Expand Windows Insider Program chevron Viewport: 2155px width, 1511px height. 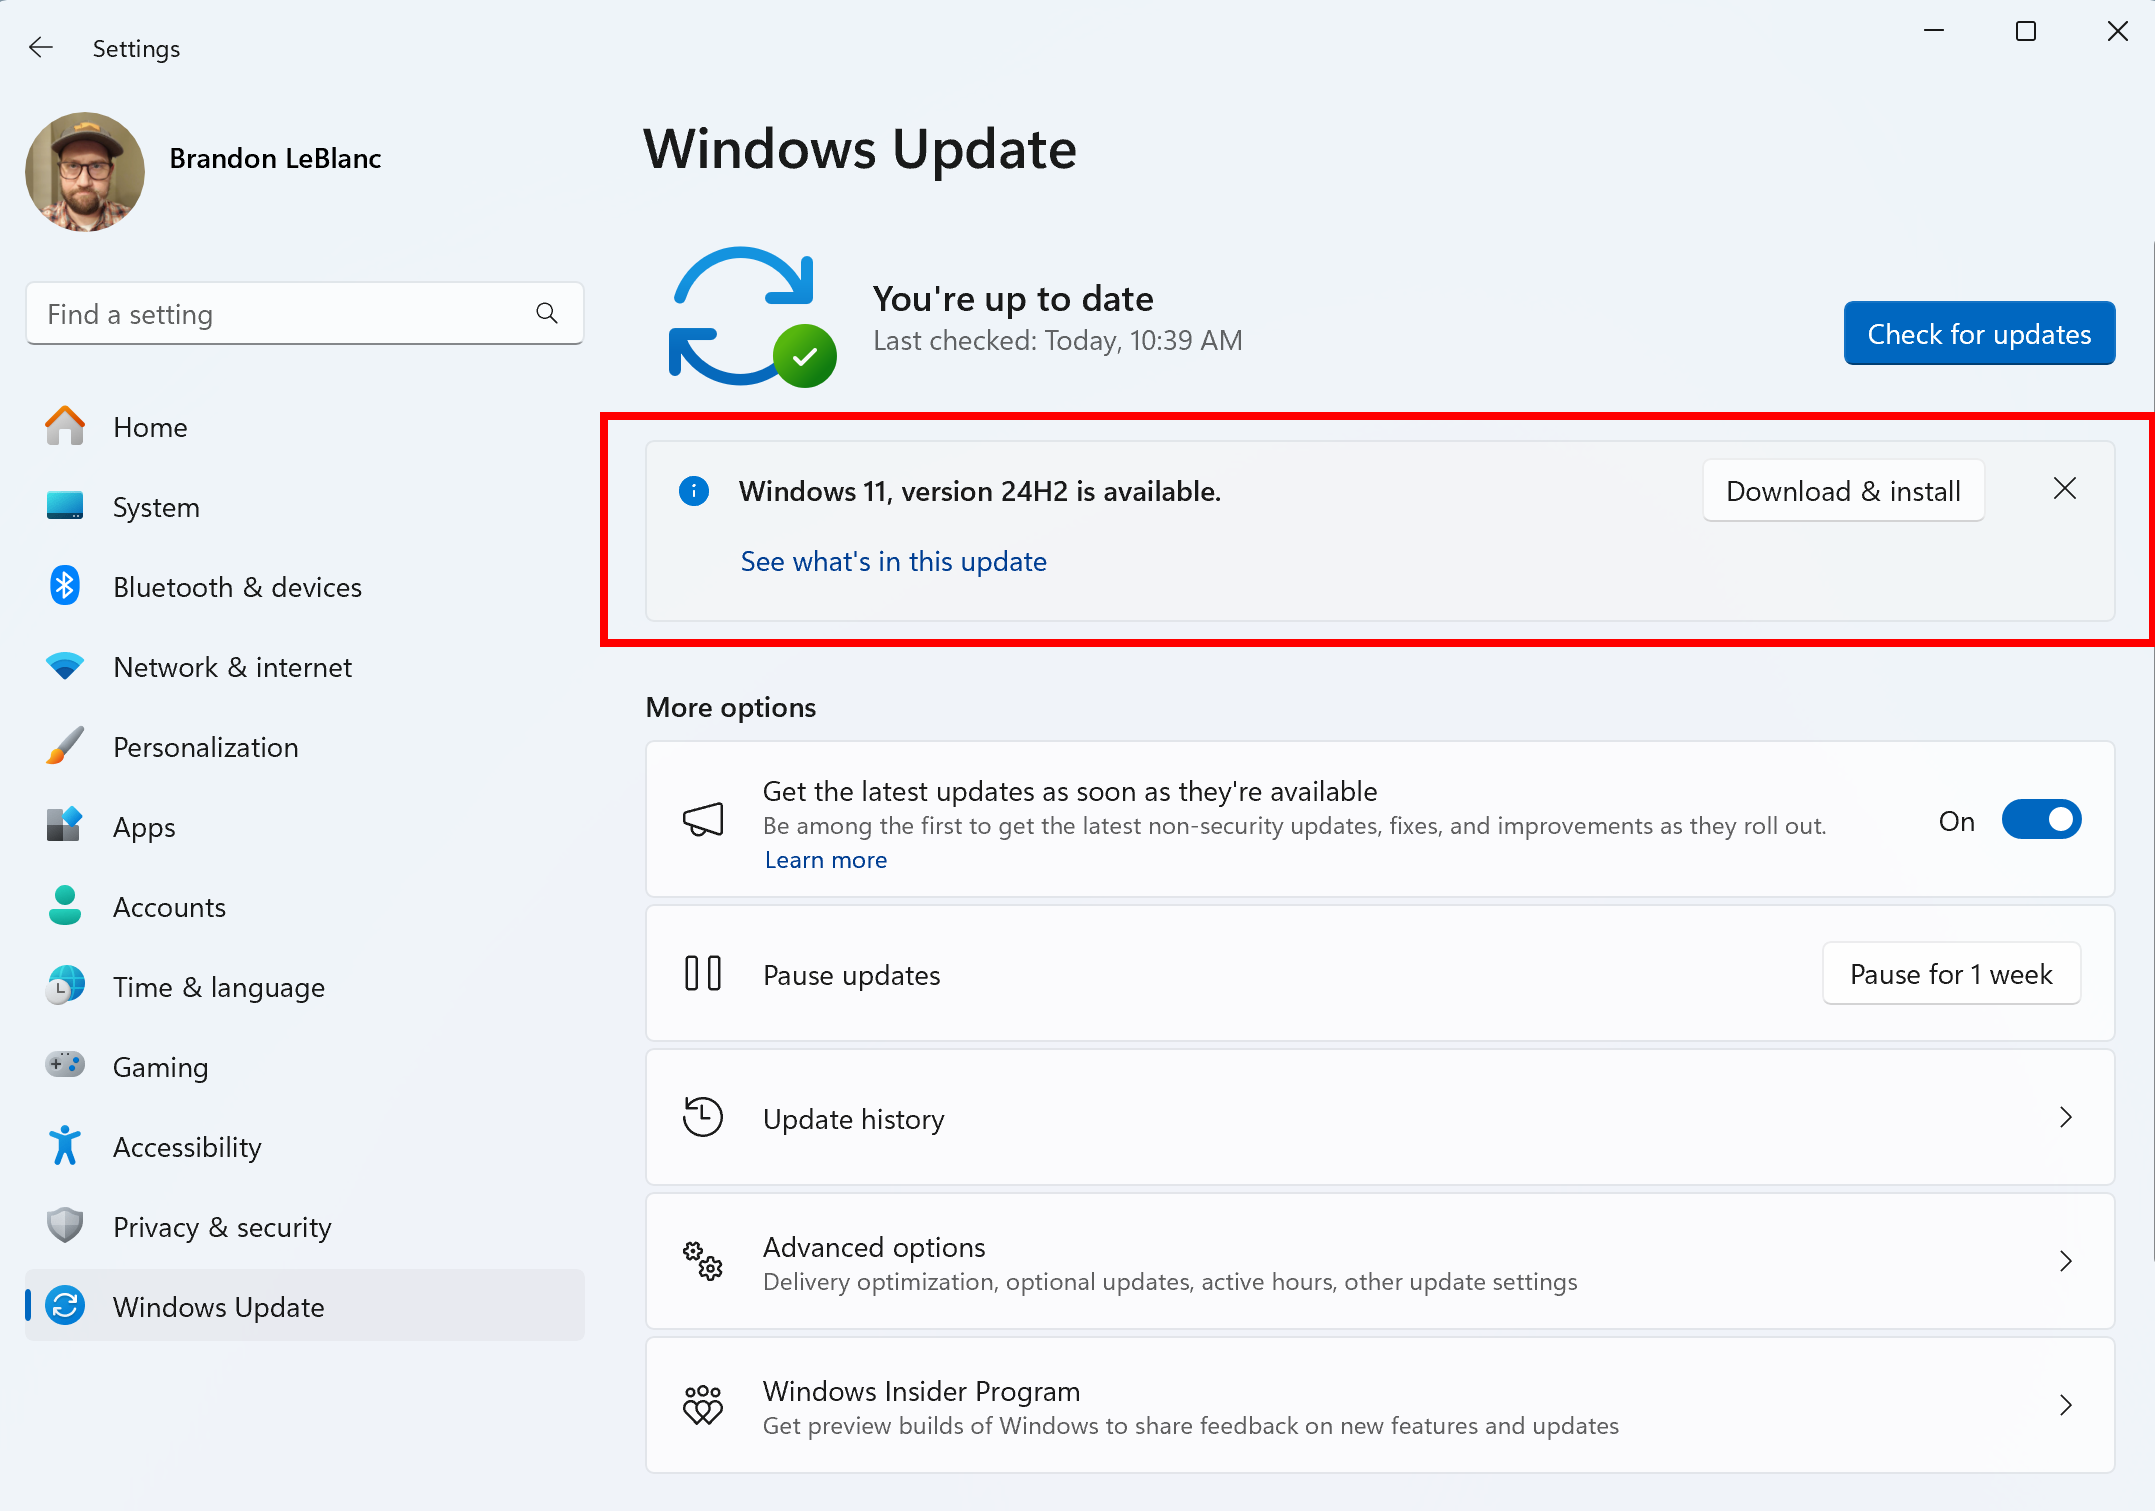[2065, 1406]
